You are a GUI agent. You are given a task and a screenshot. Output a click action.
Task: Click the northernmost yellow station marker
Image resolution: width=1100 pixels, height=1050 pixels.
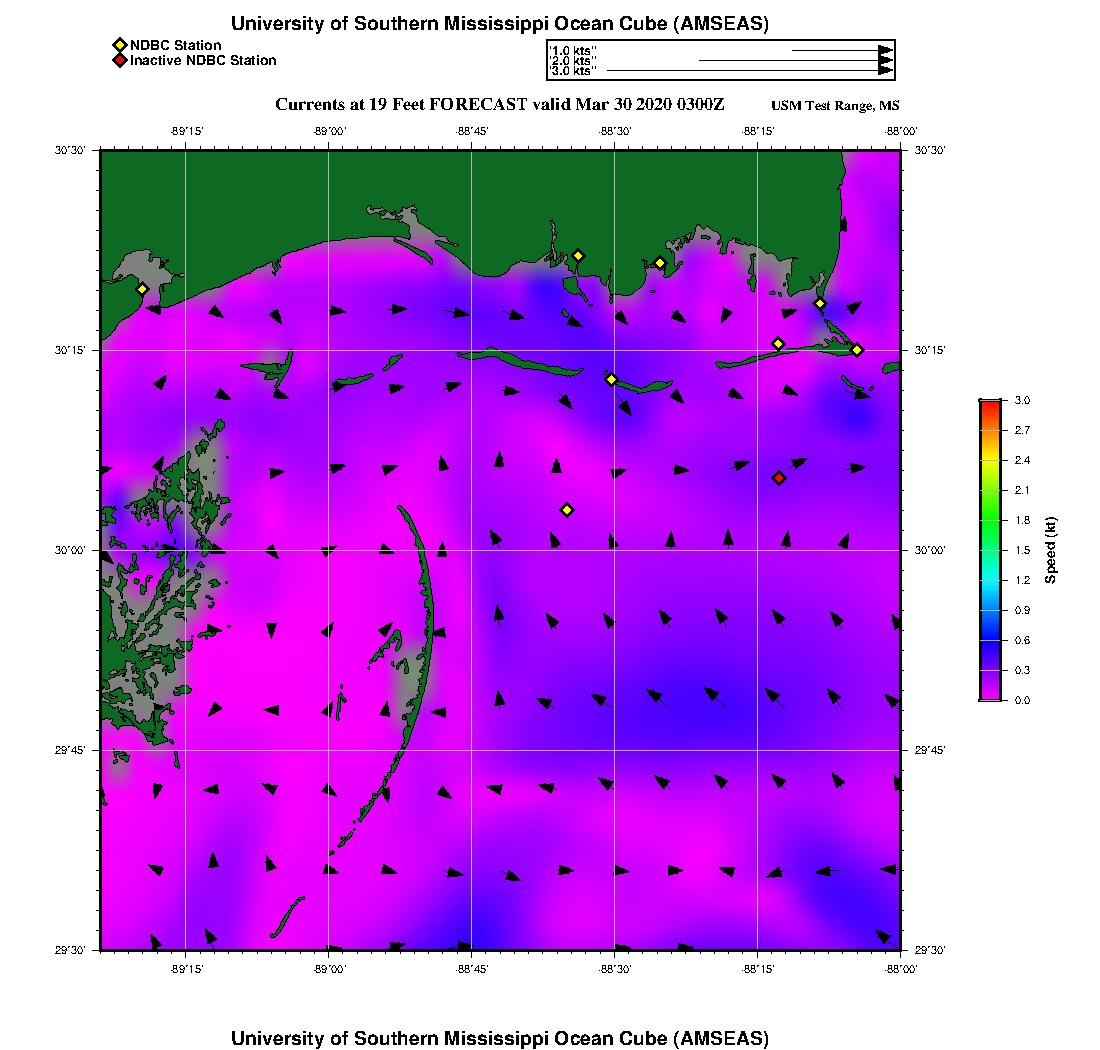pos(578,255)
